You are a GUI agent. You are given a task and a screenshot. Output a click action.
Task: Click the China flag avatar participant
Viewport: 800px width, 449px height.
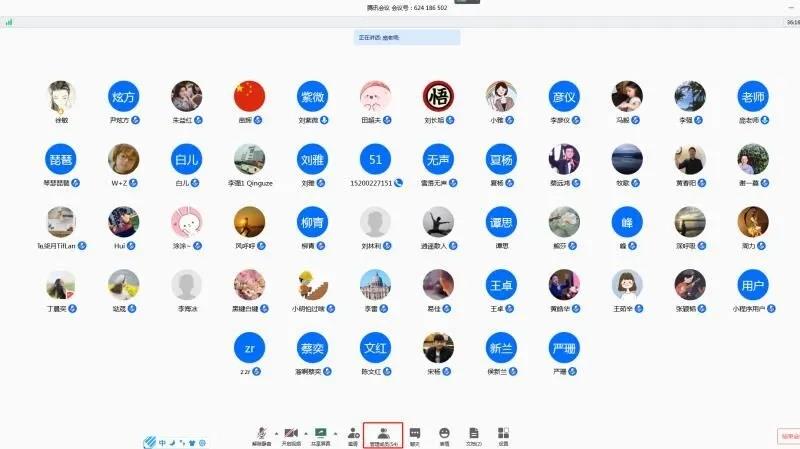(x=249, y=97)
